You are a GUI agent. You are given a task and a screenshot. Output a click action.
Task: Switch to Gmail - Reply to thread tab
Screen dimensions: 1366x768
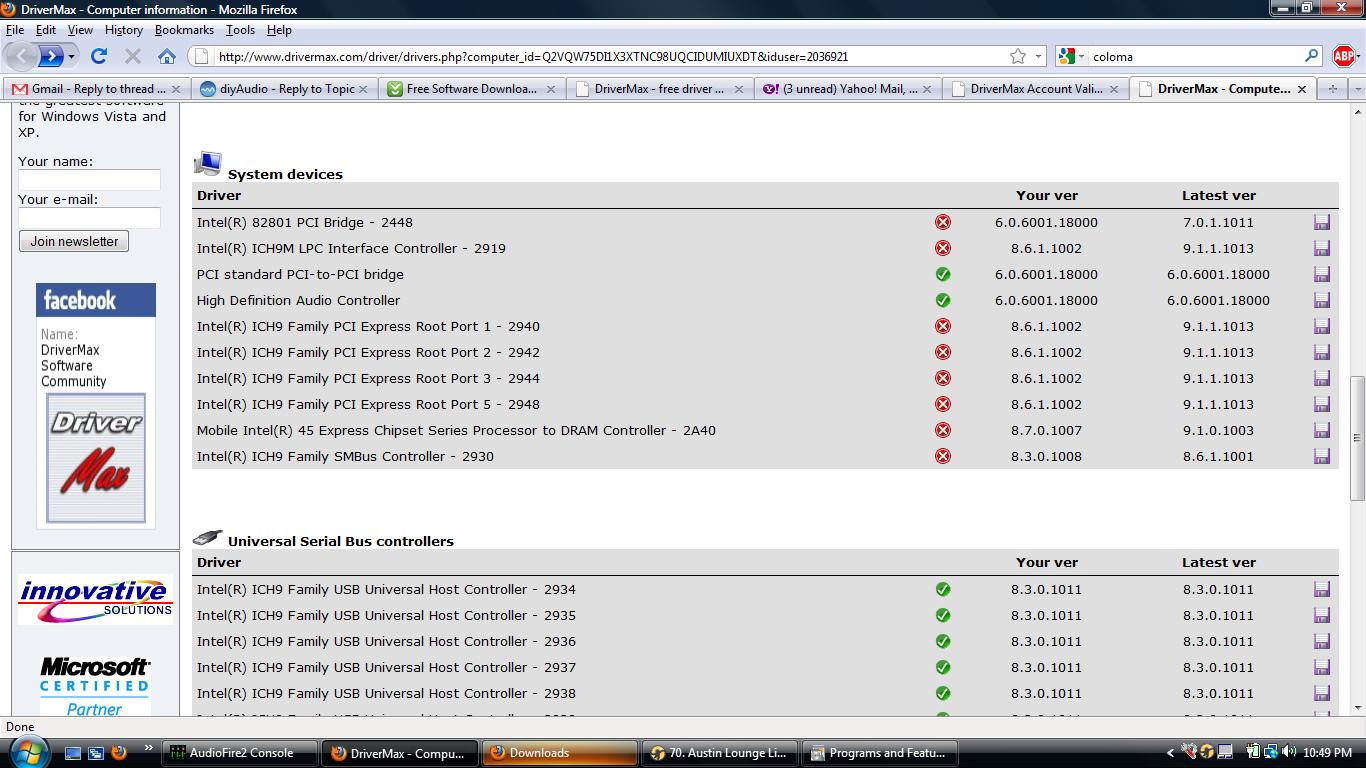click(96, 89)
